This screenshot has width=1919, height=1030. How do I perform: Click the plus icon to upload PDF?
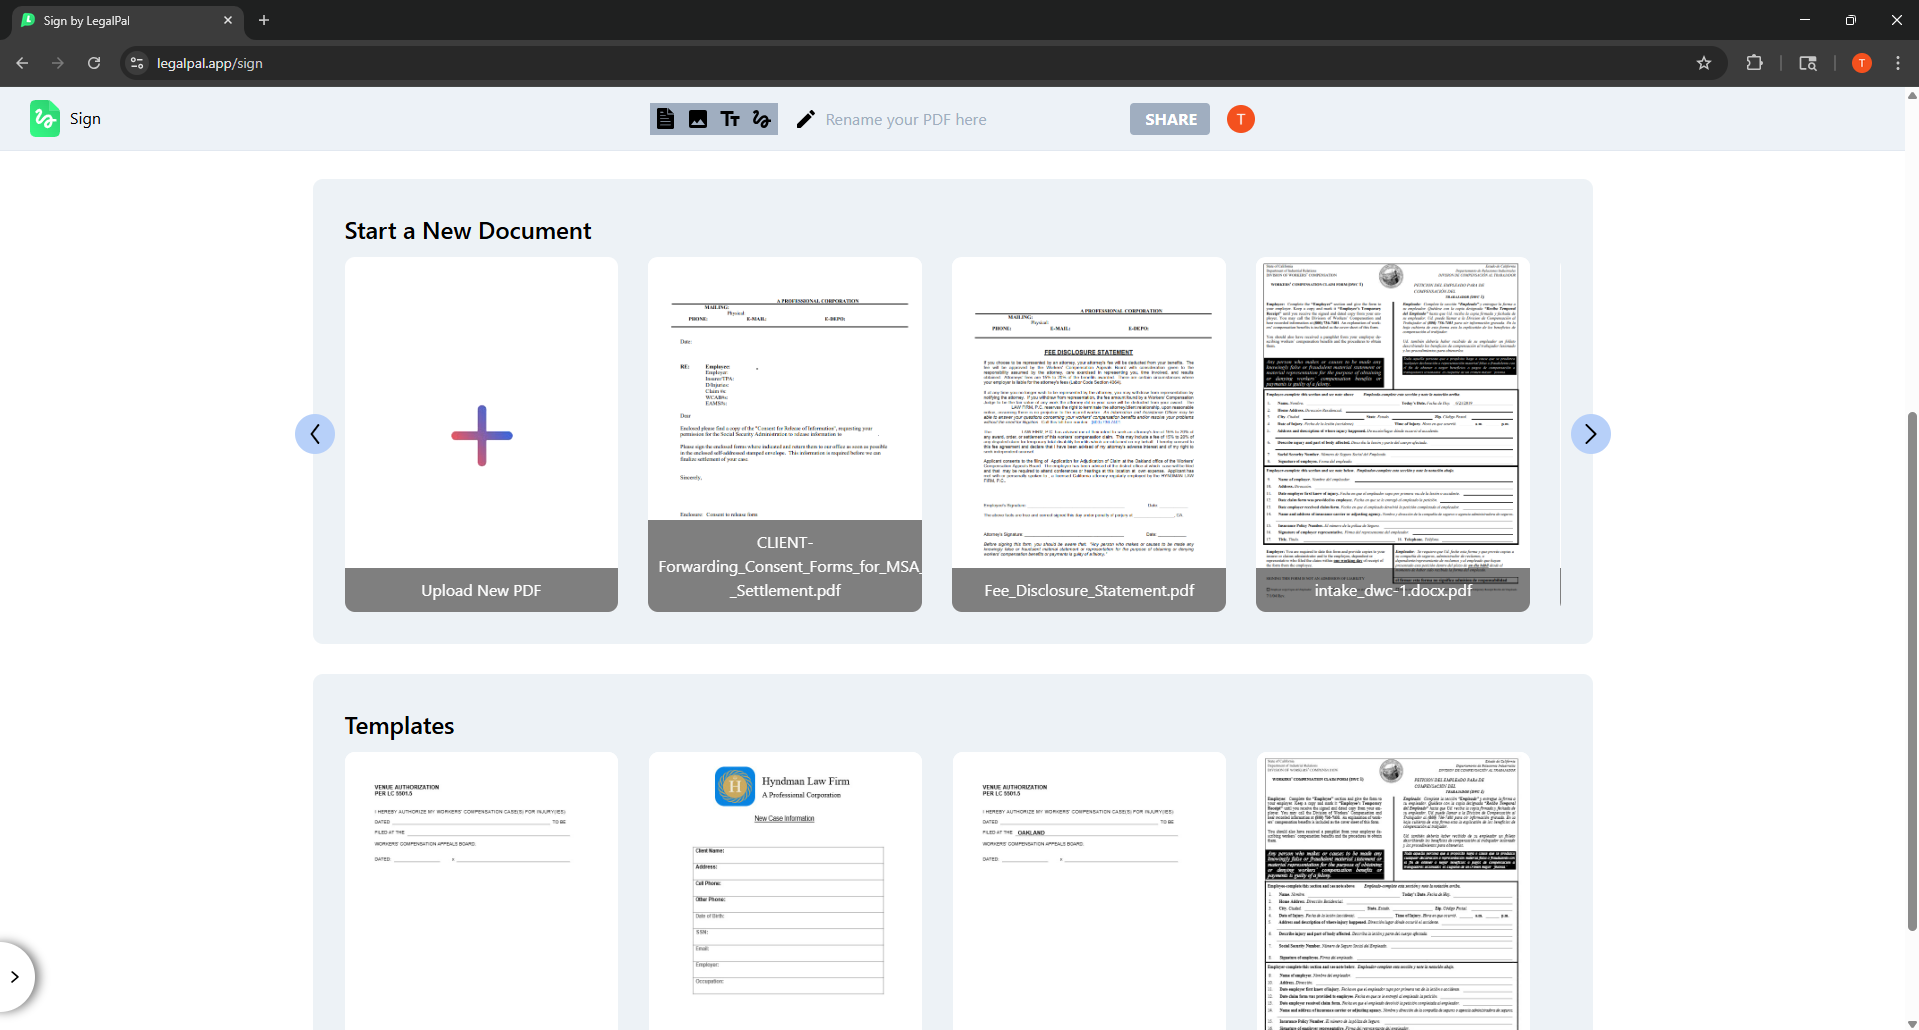[482, 435]
